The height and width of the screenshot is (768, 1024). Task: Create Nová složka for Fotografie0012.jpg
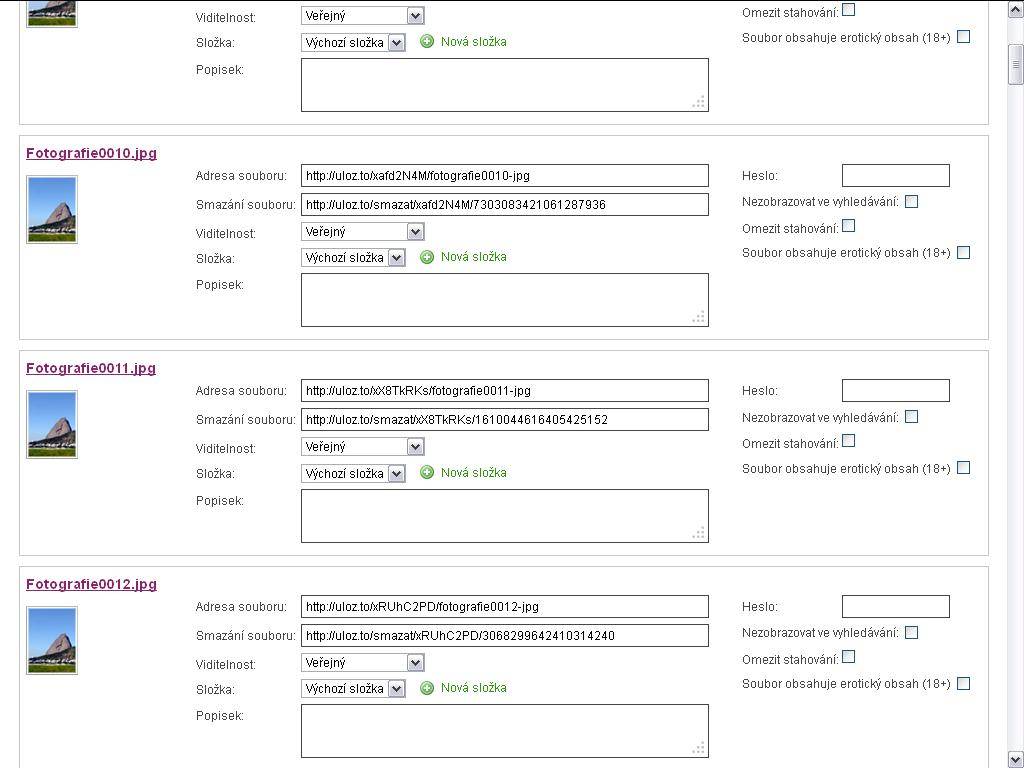coord(473,688)
